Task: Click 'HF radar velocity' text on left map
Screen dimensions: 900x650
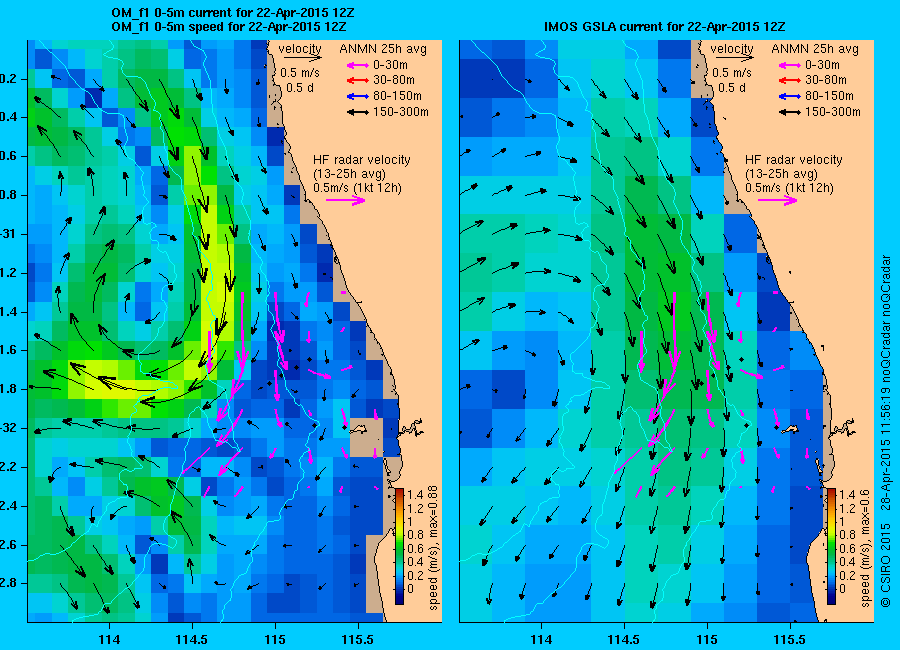Action: coord(362,160)
